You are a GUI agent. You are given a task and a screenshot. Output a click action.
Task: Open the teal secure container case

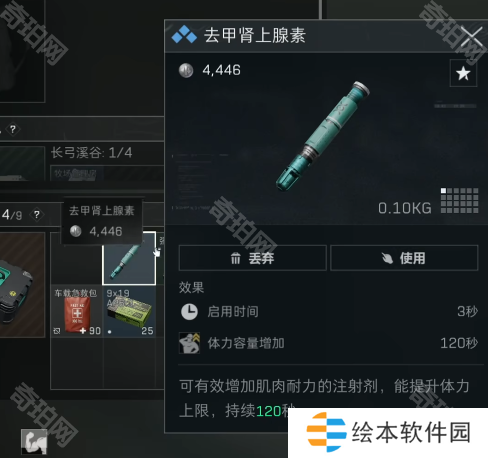coord(22,285)
